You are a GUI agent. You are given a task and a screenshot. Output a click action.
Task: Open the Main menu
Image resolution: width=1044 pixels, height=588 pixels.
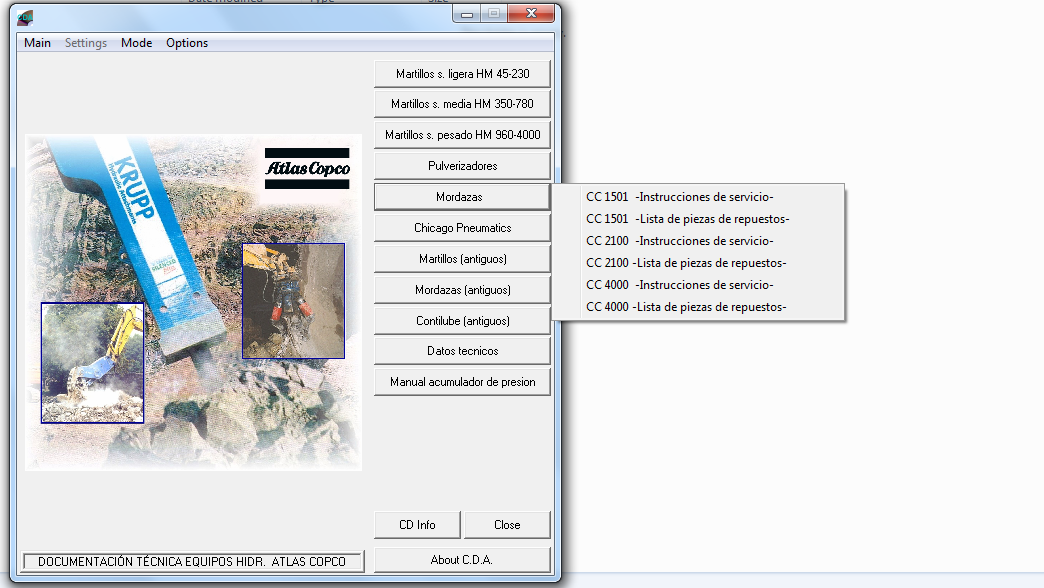coord(37,43)
